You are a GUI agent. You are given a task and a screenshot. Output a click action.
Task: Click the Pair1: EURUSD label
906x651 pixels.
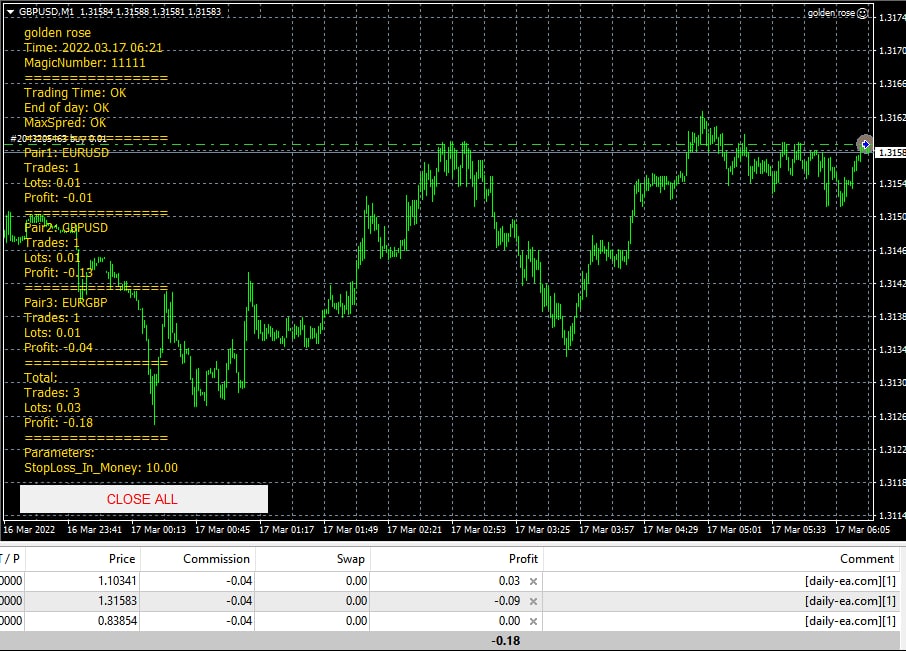click(66, 153)
